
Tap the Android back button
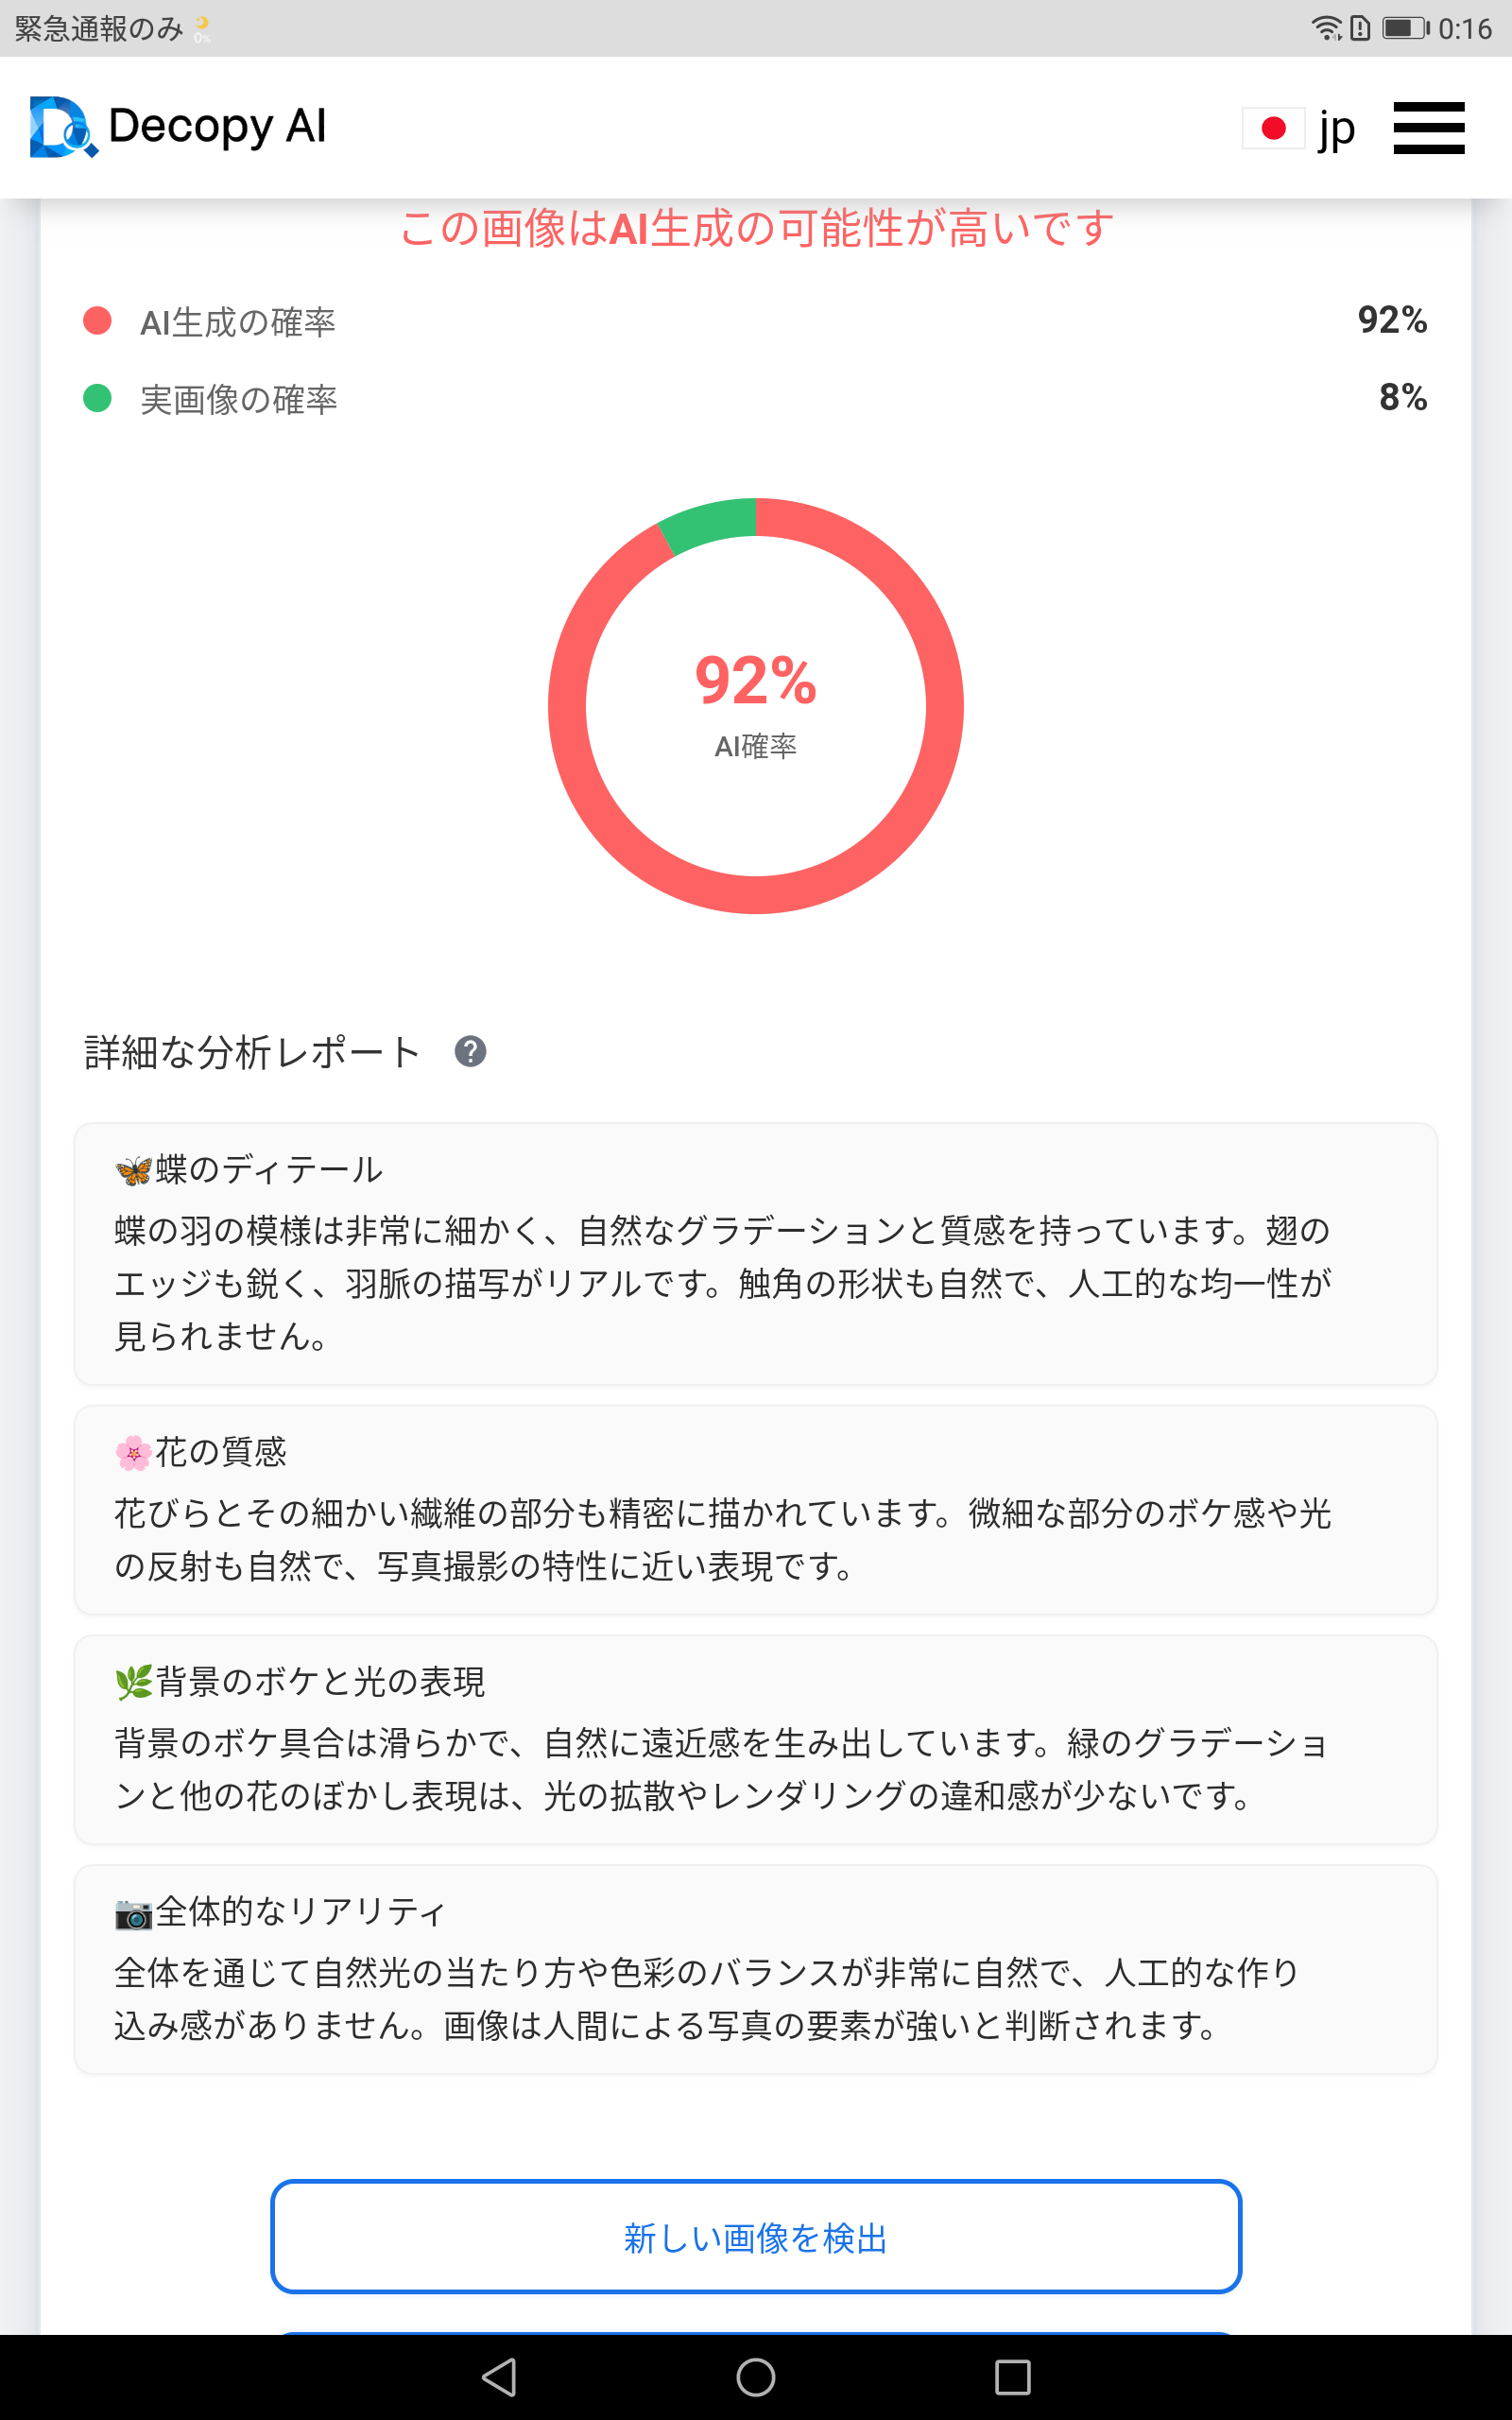point(499,2377)
